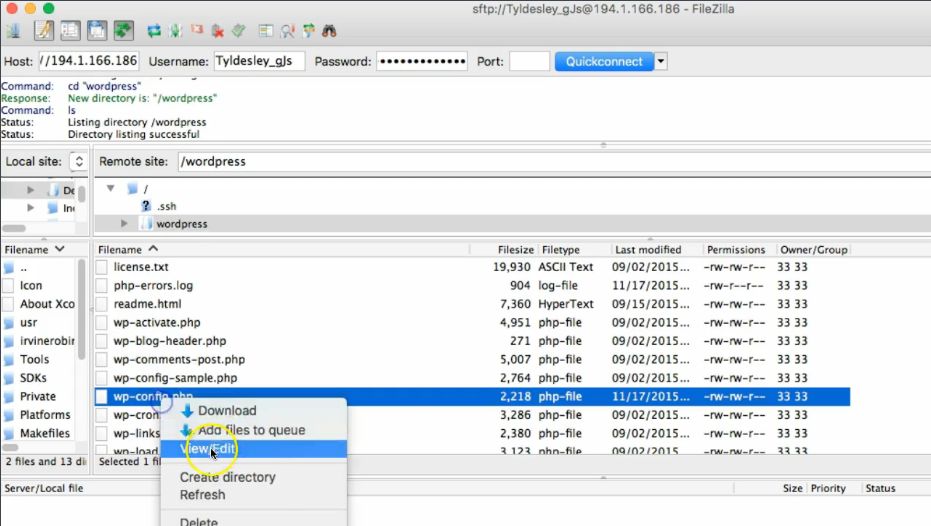This screenshot has height=526, width=931.
Task: Click the wp-comments-post.php file icon
Action: 102,359
